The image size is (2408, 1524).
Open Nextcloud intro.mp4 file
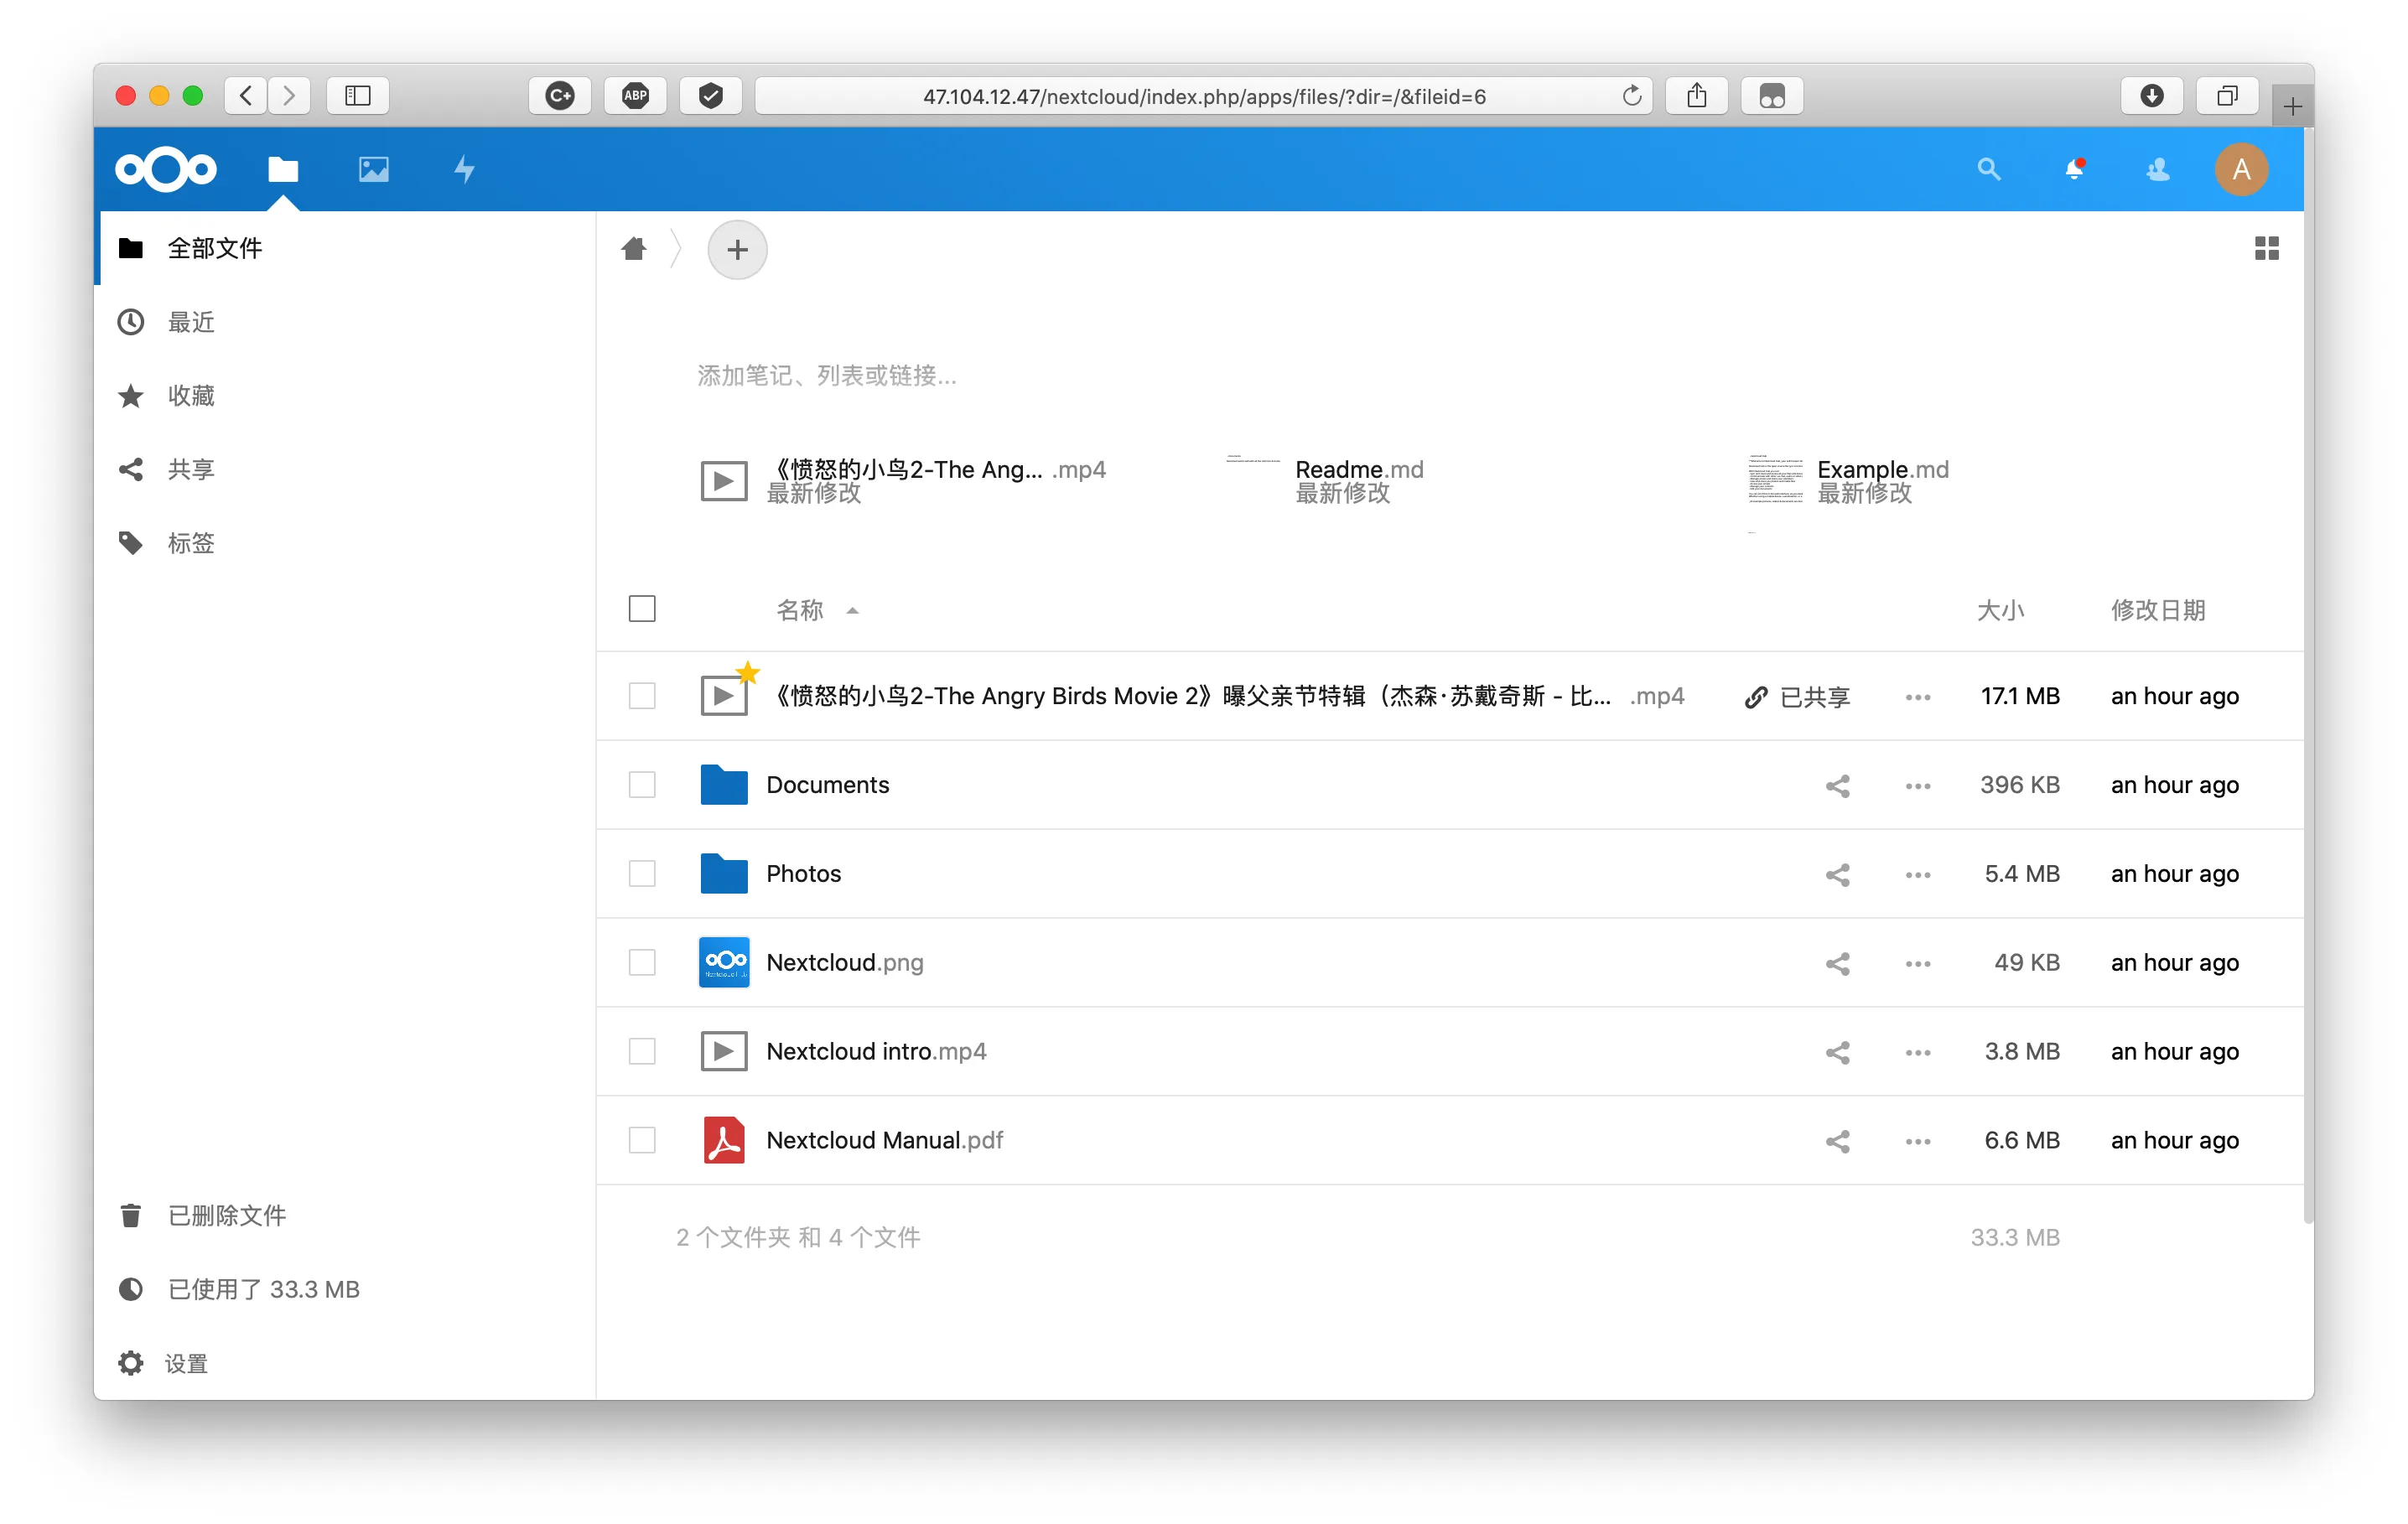click(876, 1051)
